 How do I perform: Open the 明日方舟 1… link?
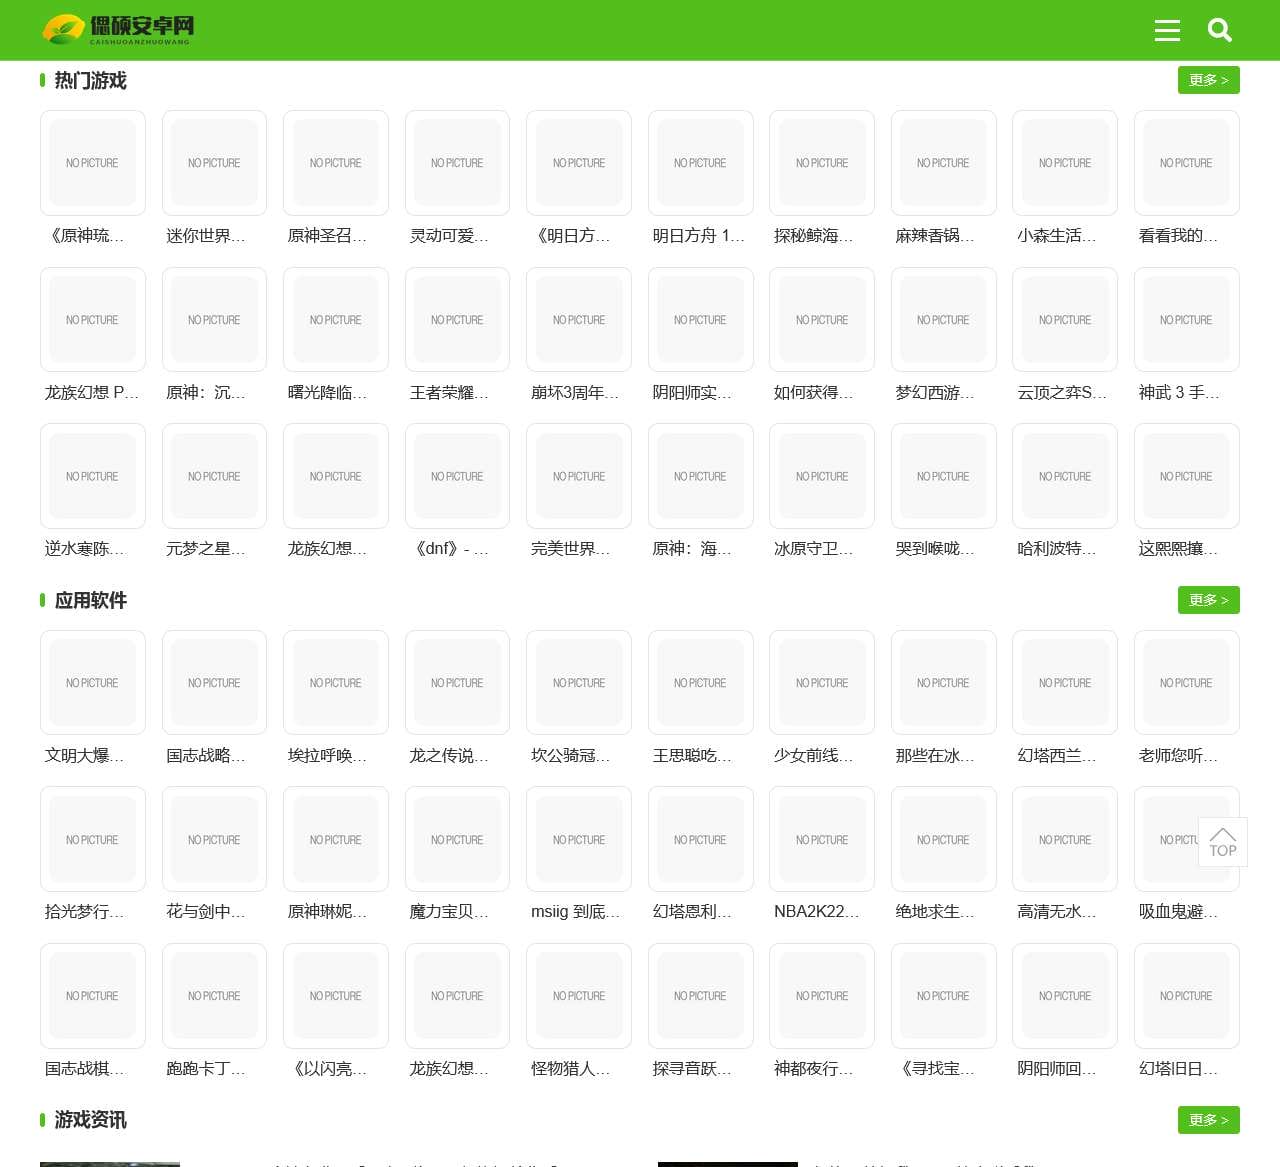[698, 236]
